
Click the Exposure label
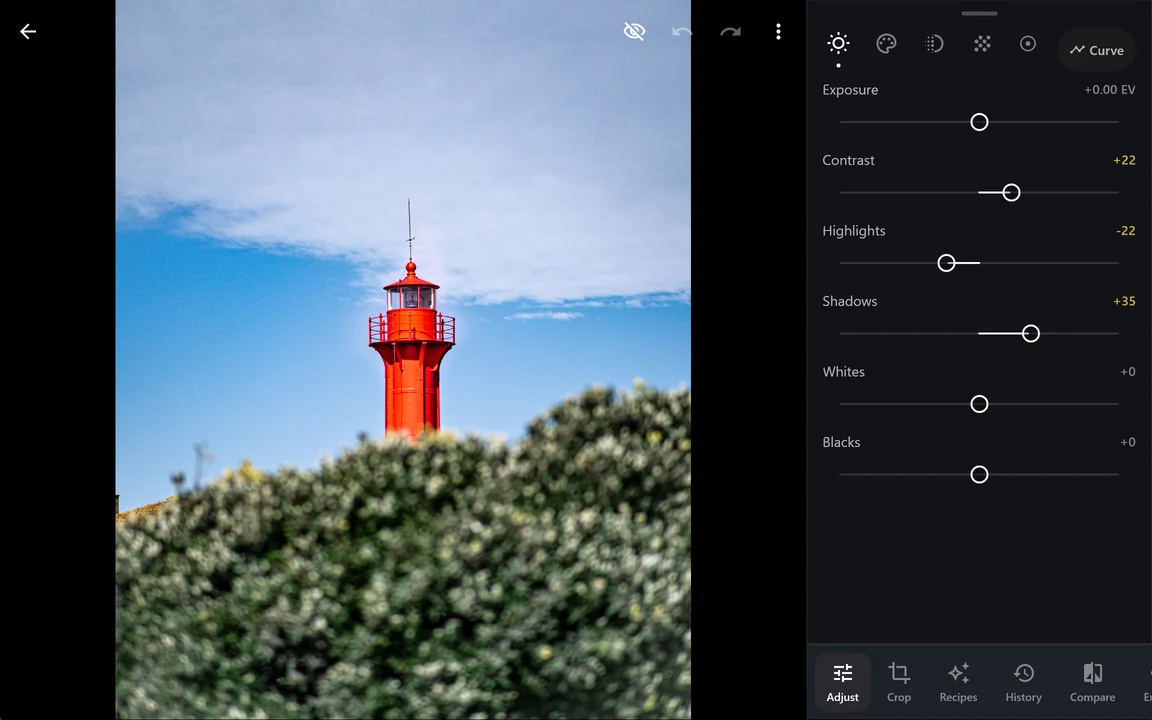(850, 90)
